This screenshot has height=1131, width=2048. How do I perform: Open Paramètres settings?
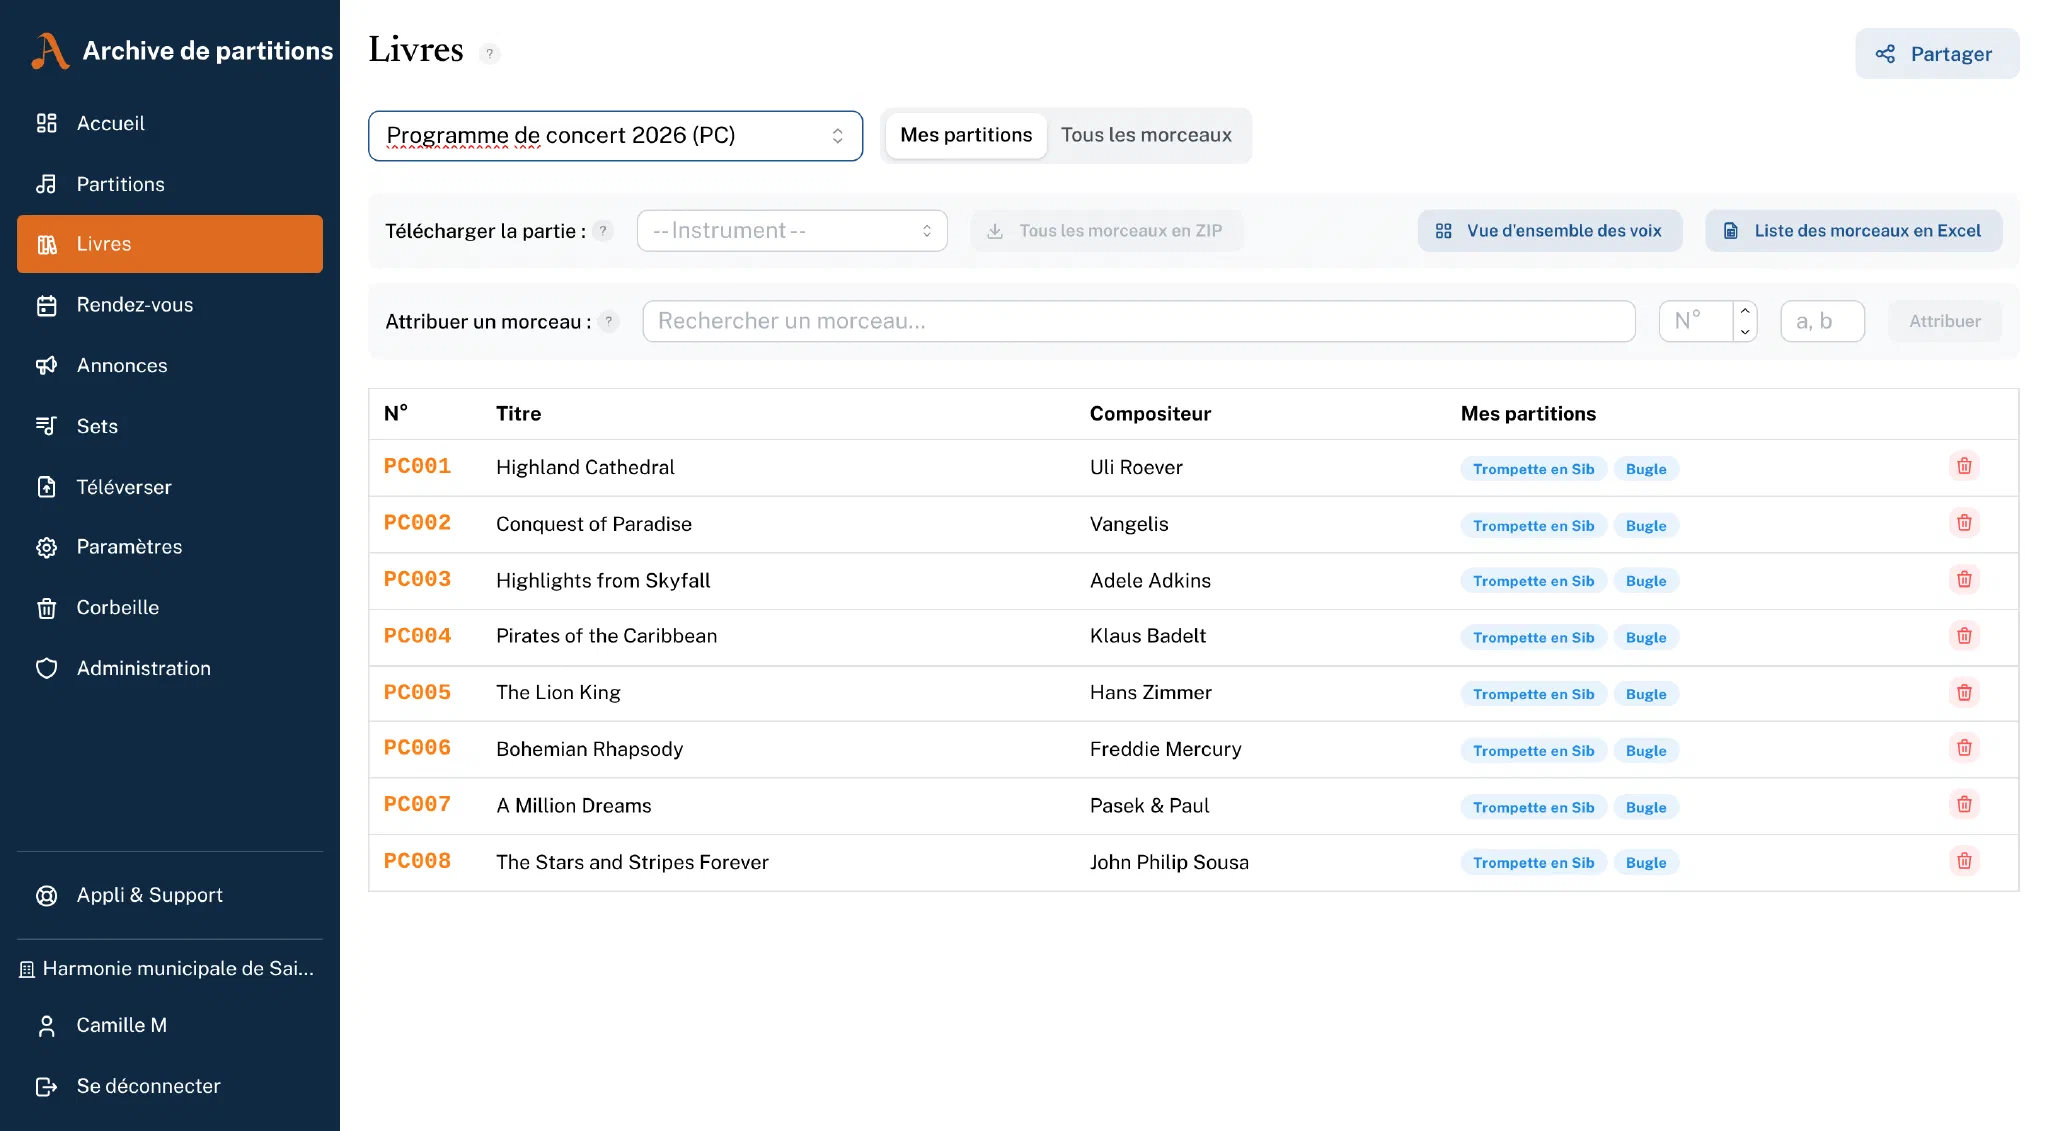click(170, 547)
